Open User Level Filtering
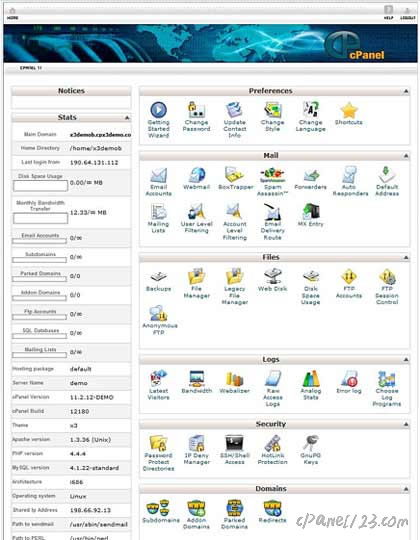This screenshot has width=420, height=540. 197,218
